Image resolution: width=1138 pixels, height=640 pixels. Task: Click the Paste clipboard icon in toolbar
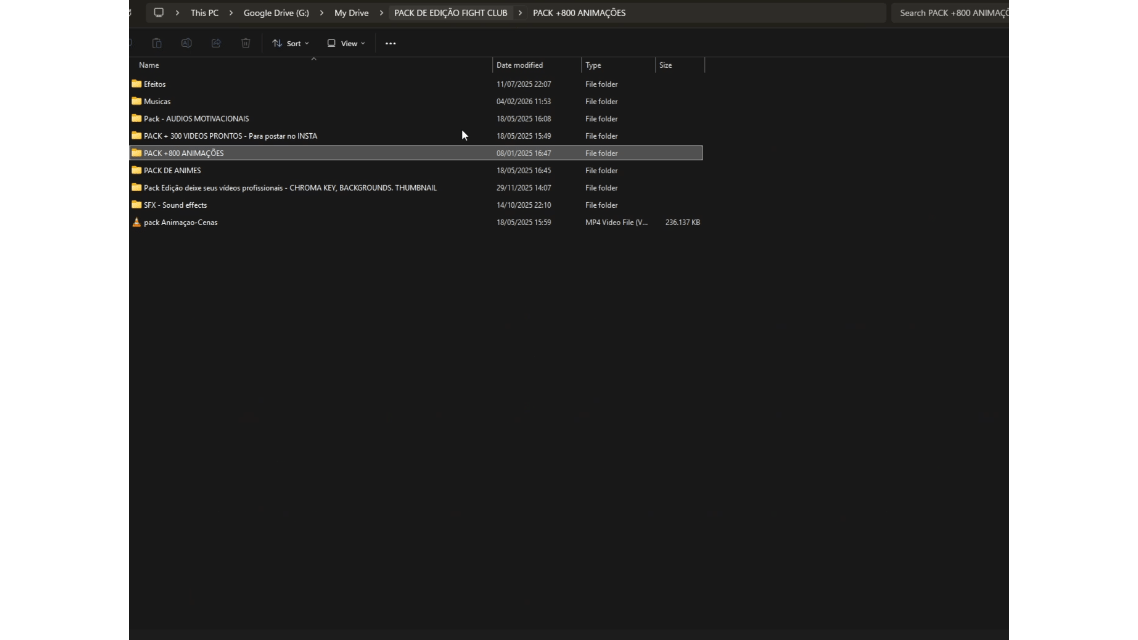point(157,43)
